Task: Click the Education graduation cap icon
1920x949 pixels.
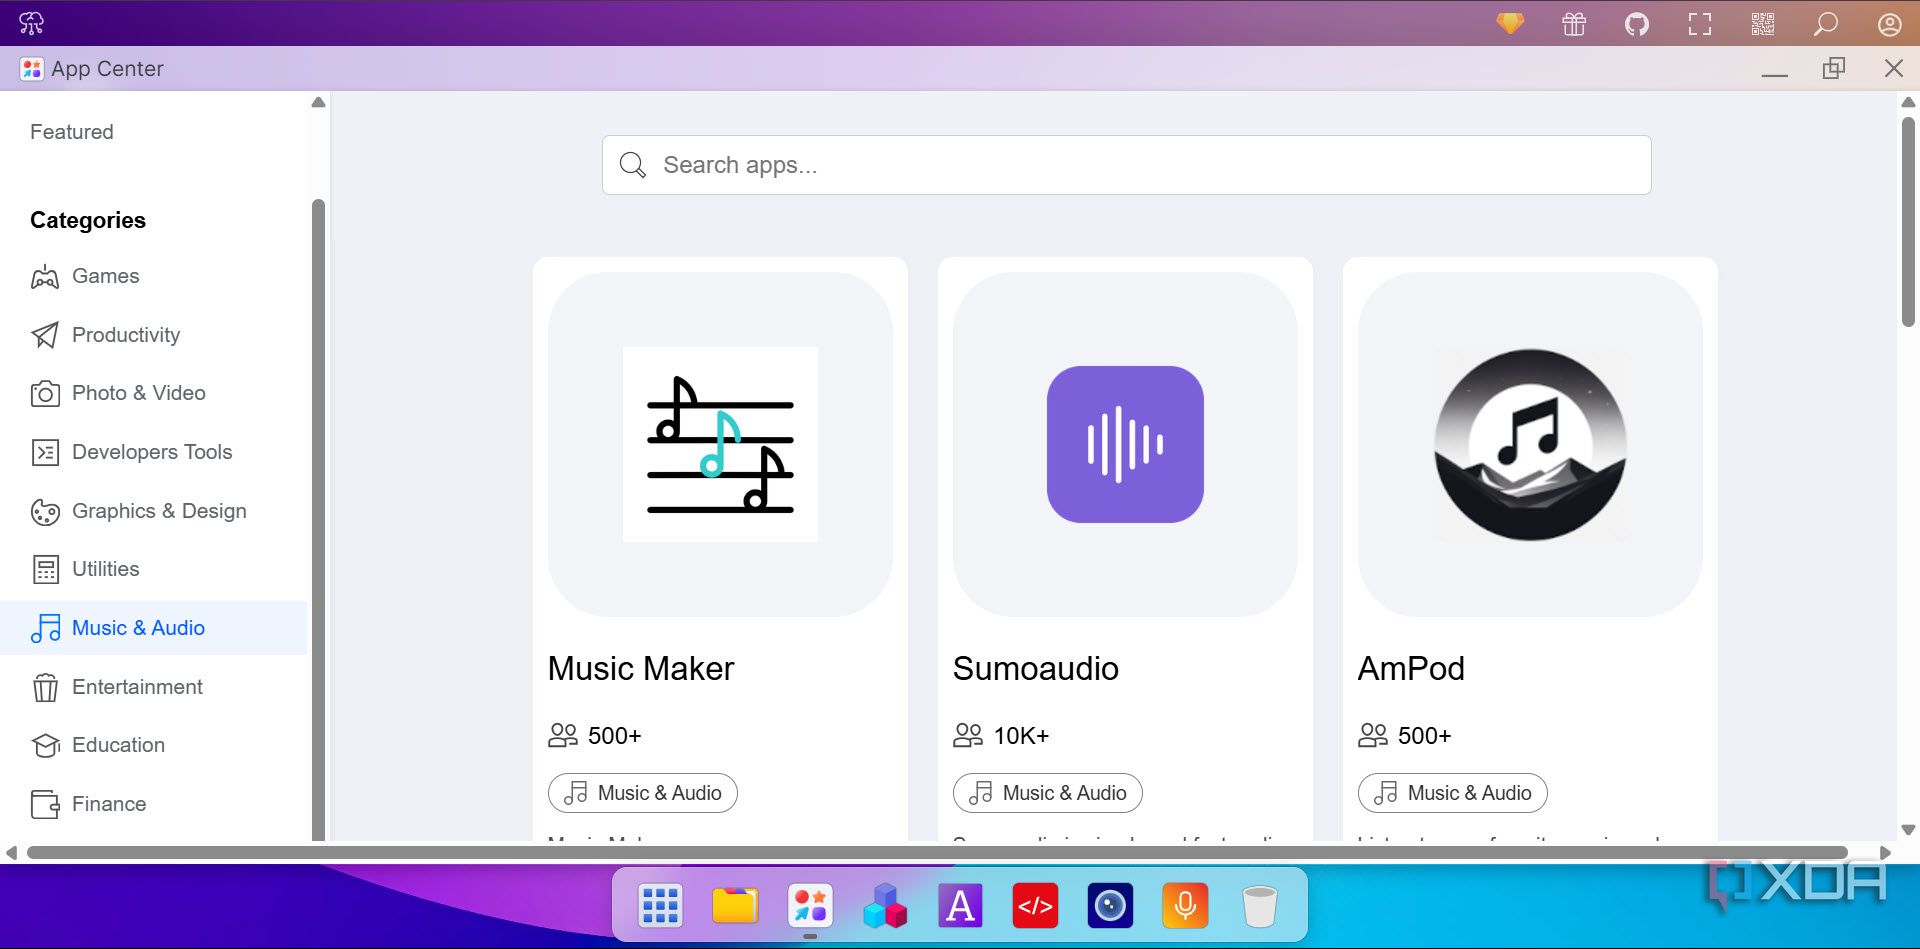Action: click(x=45, y=746)
